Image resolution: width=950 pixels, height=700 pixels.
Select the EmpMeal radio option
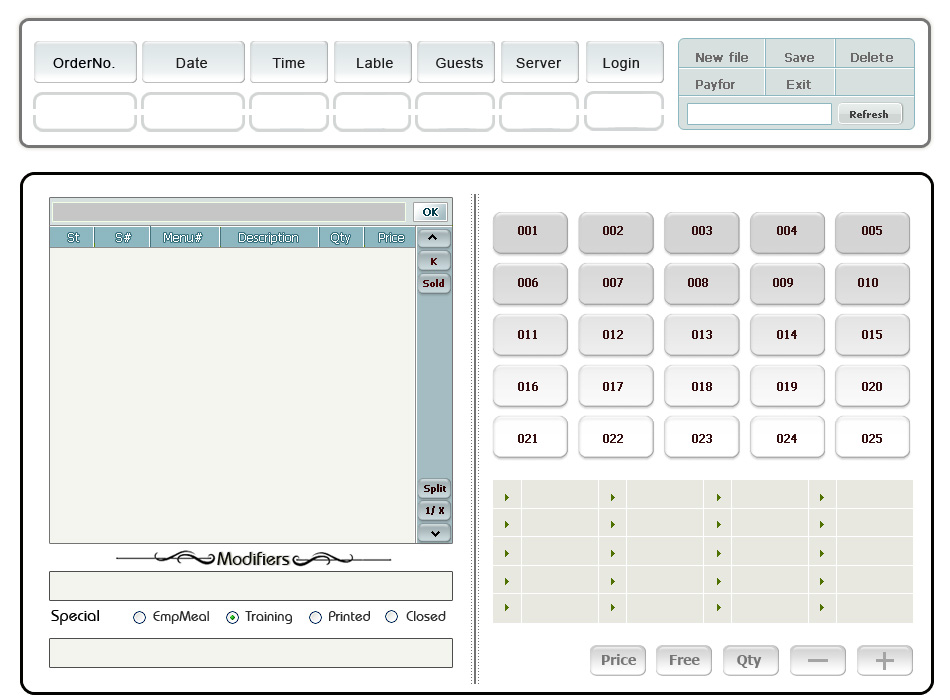[140, 618]
